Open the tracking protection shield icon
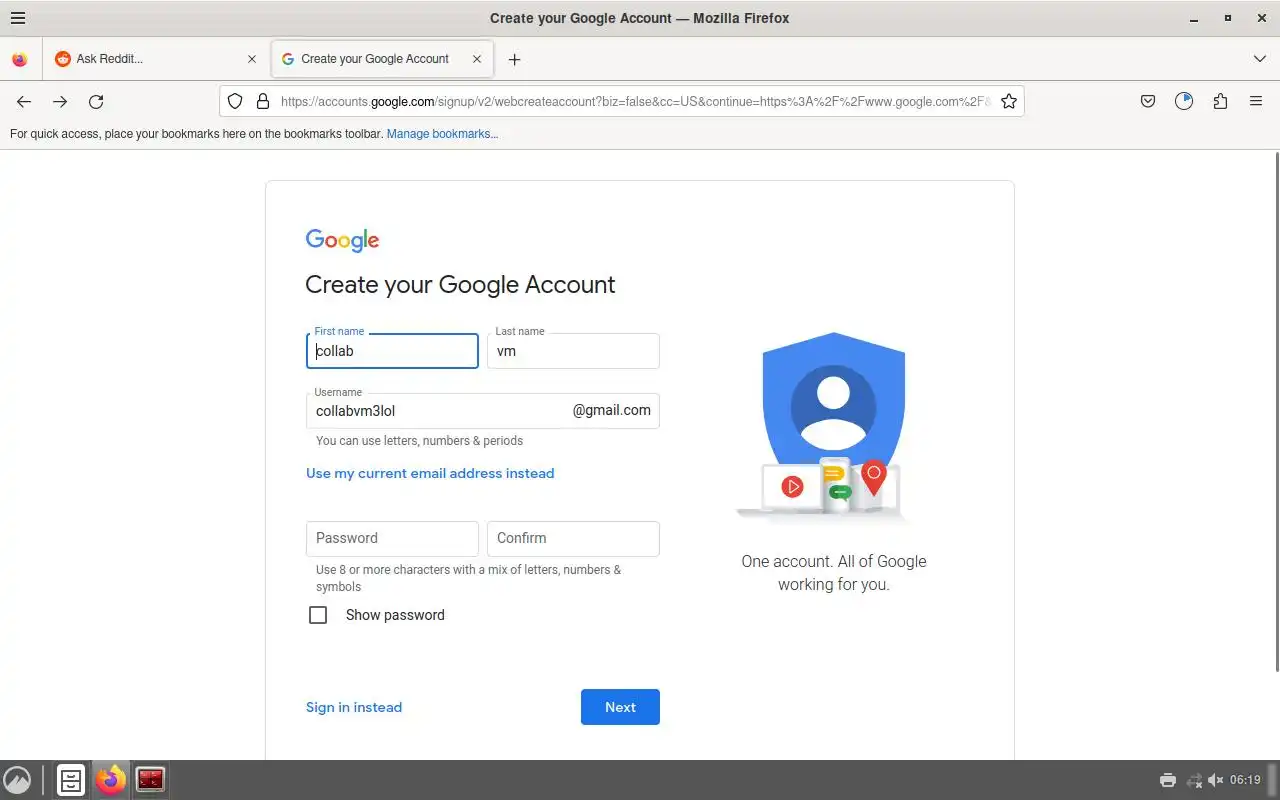Image resolution: width=1280 pixels, height=800 pixels. (x=235, y=101)
